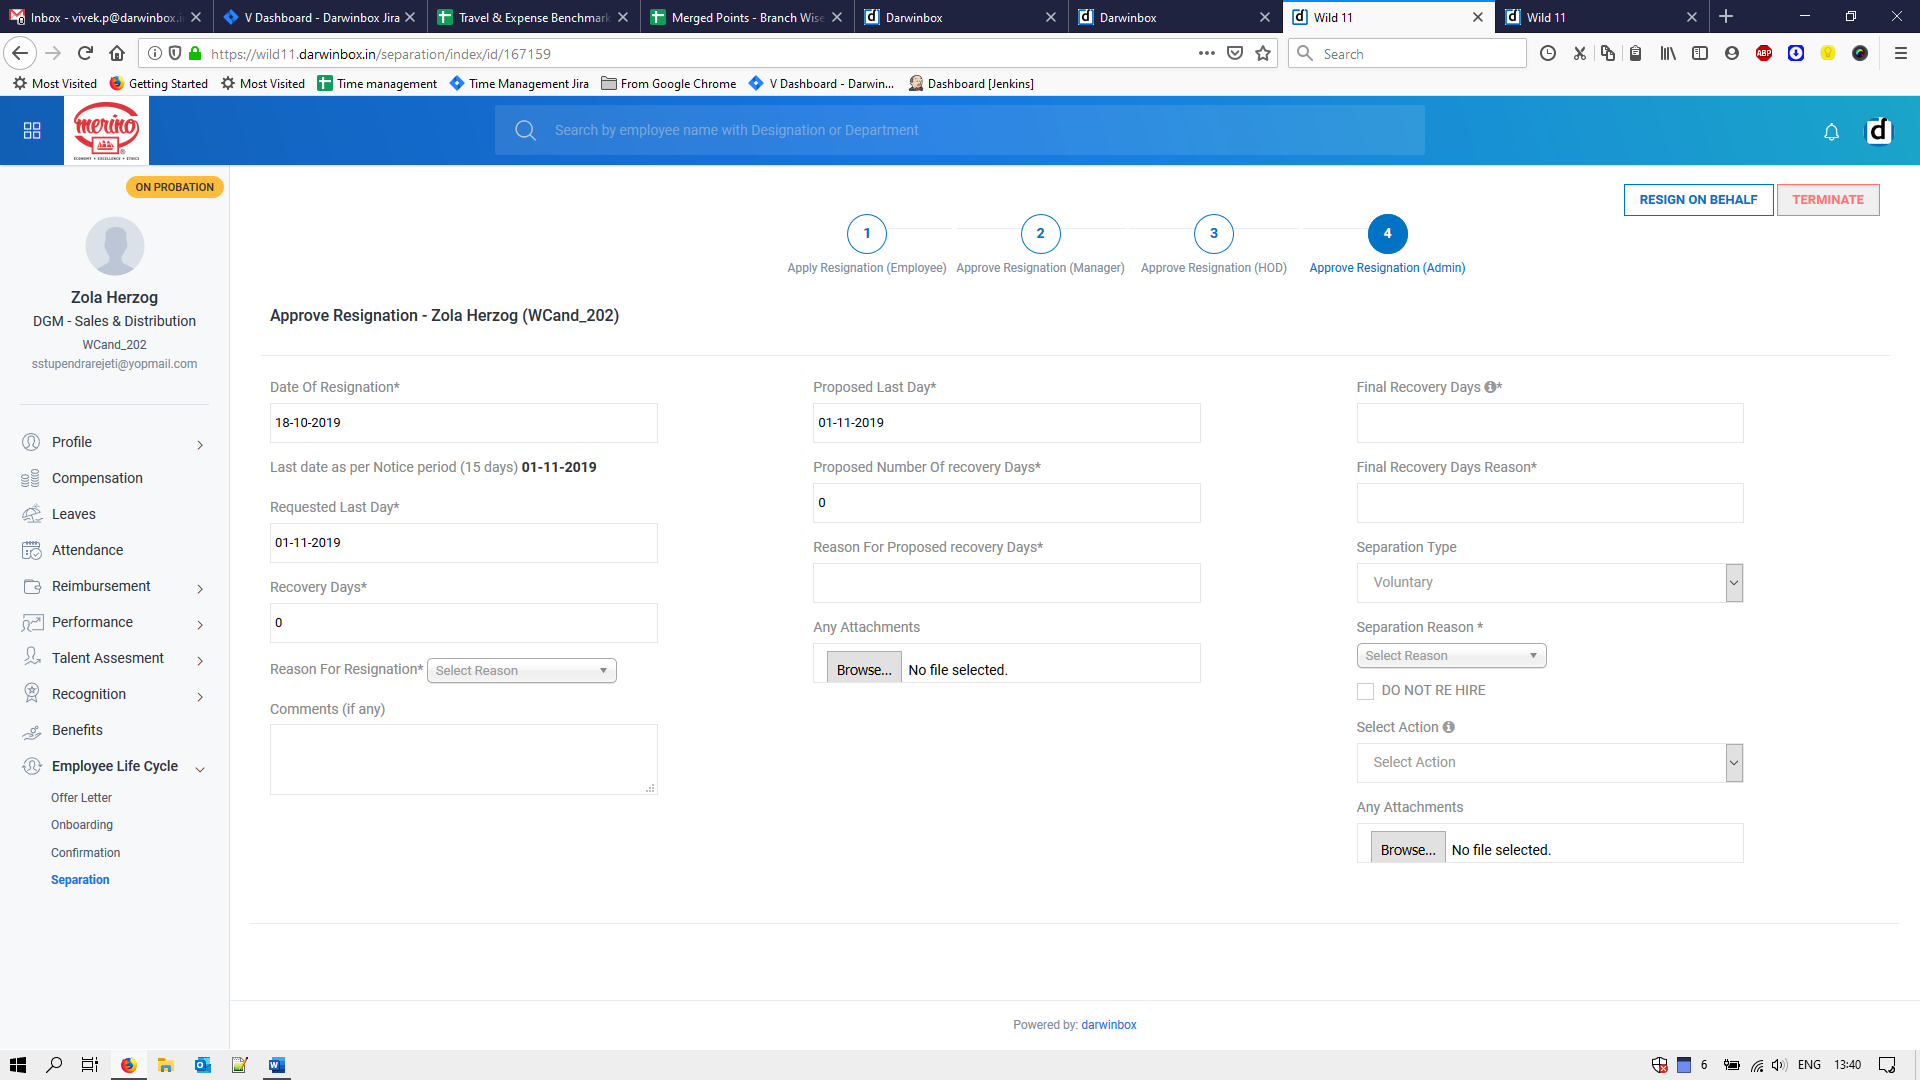Open the Onboarding submenu item
The image size is (1920, 1080).
[x=82, y=825]
